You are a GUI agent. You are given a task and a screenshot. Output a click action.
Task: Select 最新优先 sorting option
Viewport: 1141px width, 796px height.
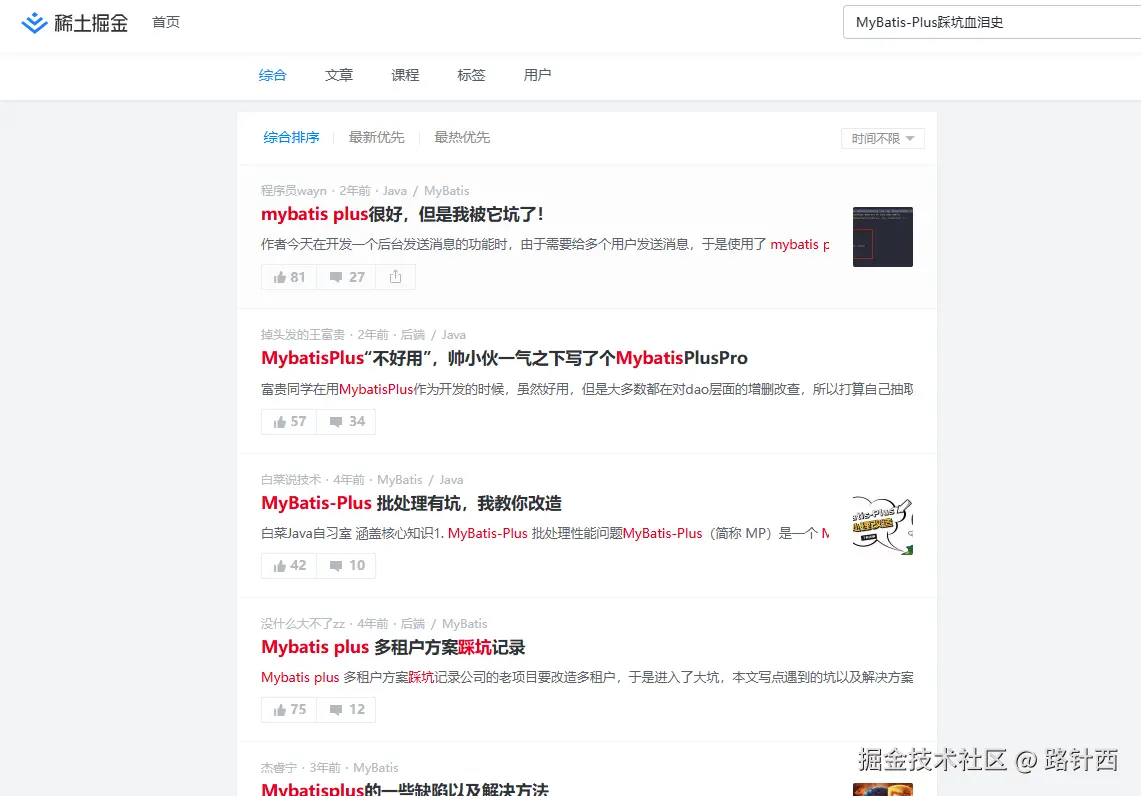click(376, 137)
